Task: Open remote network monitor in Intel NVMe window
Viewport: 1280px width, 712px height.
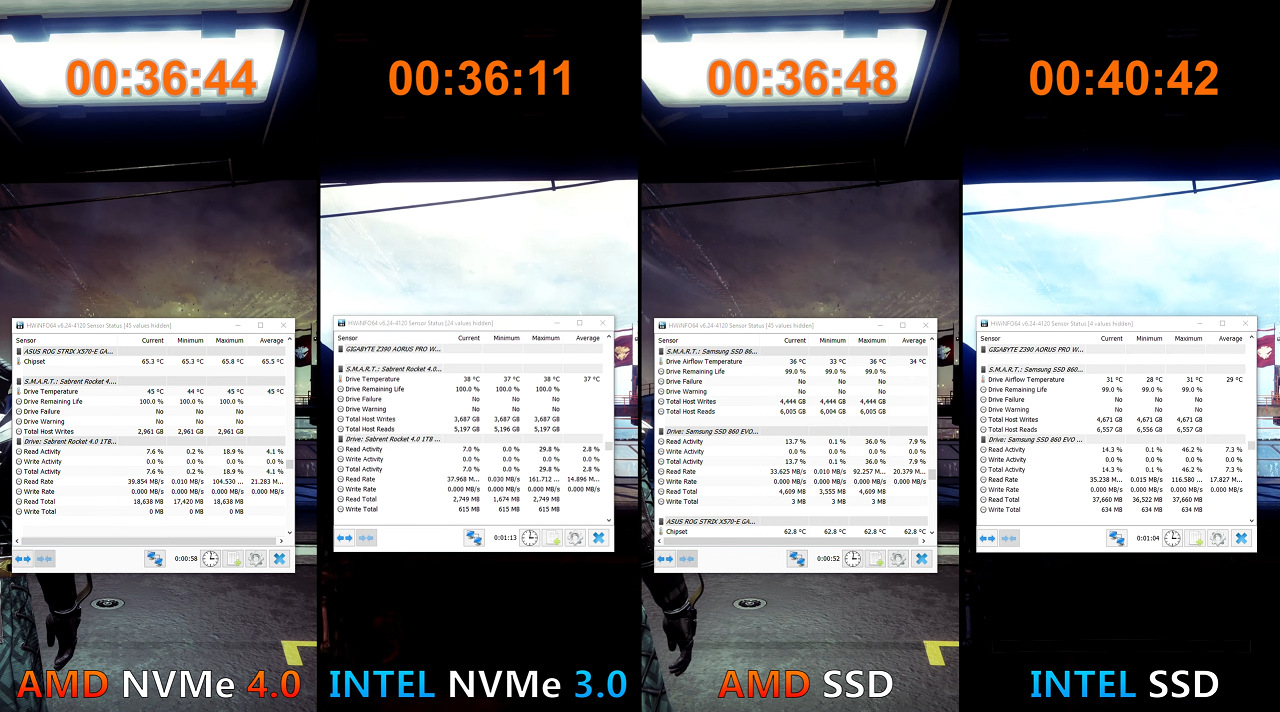Action: point(474,537)
